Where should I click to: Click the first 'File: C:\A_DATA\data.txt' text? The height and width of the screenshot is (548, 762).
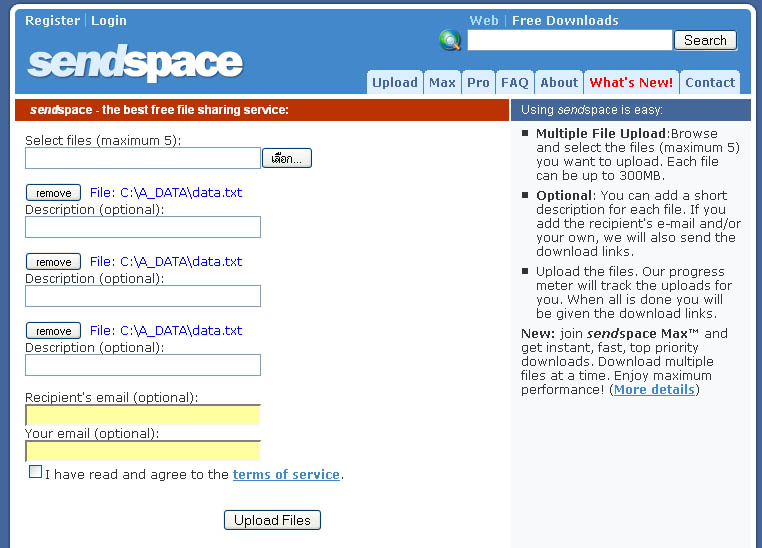(166, 193)
